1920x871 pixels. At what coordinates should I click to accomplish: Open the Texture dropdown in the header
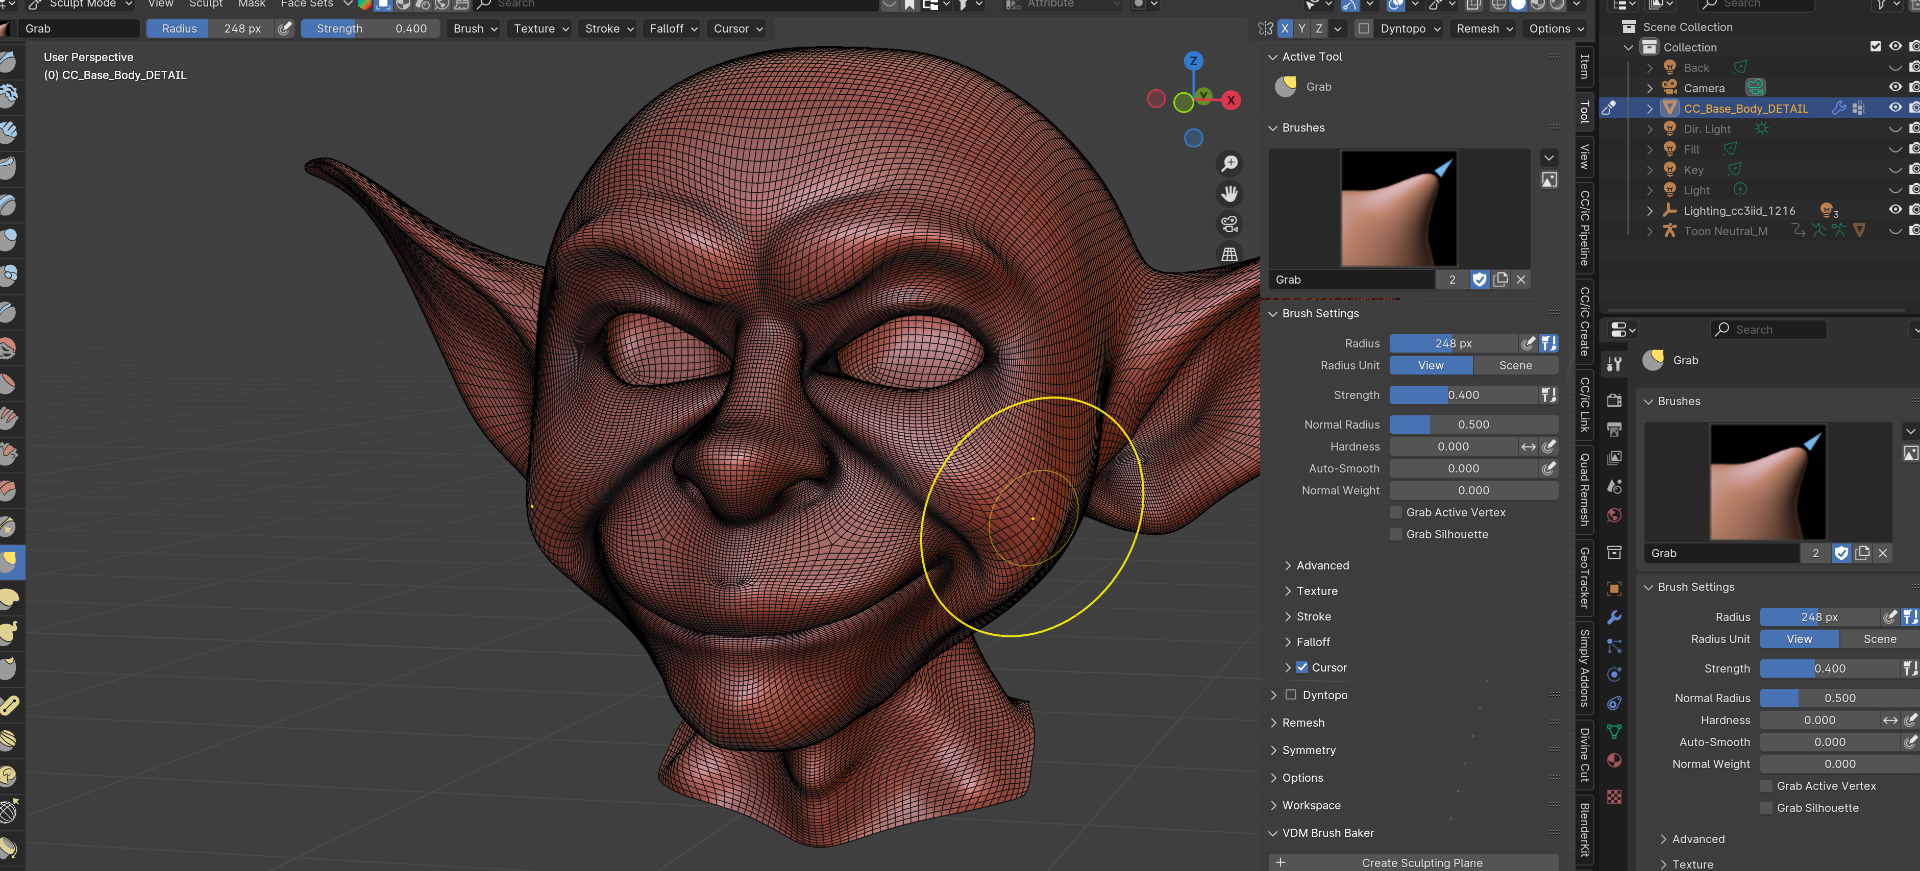(541, 29)
